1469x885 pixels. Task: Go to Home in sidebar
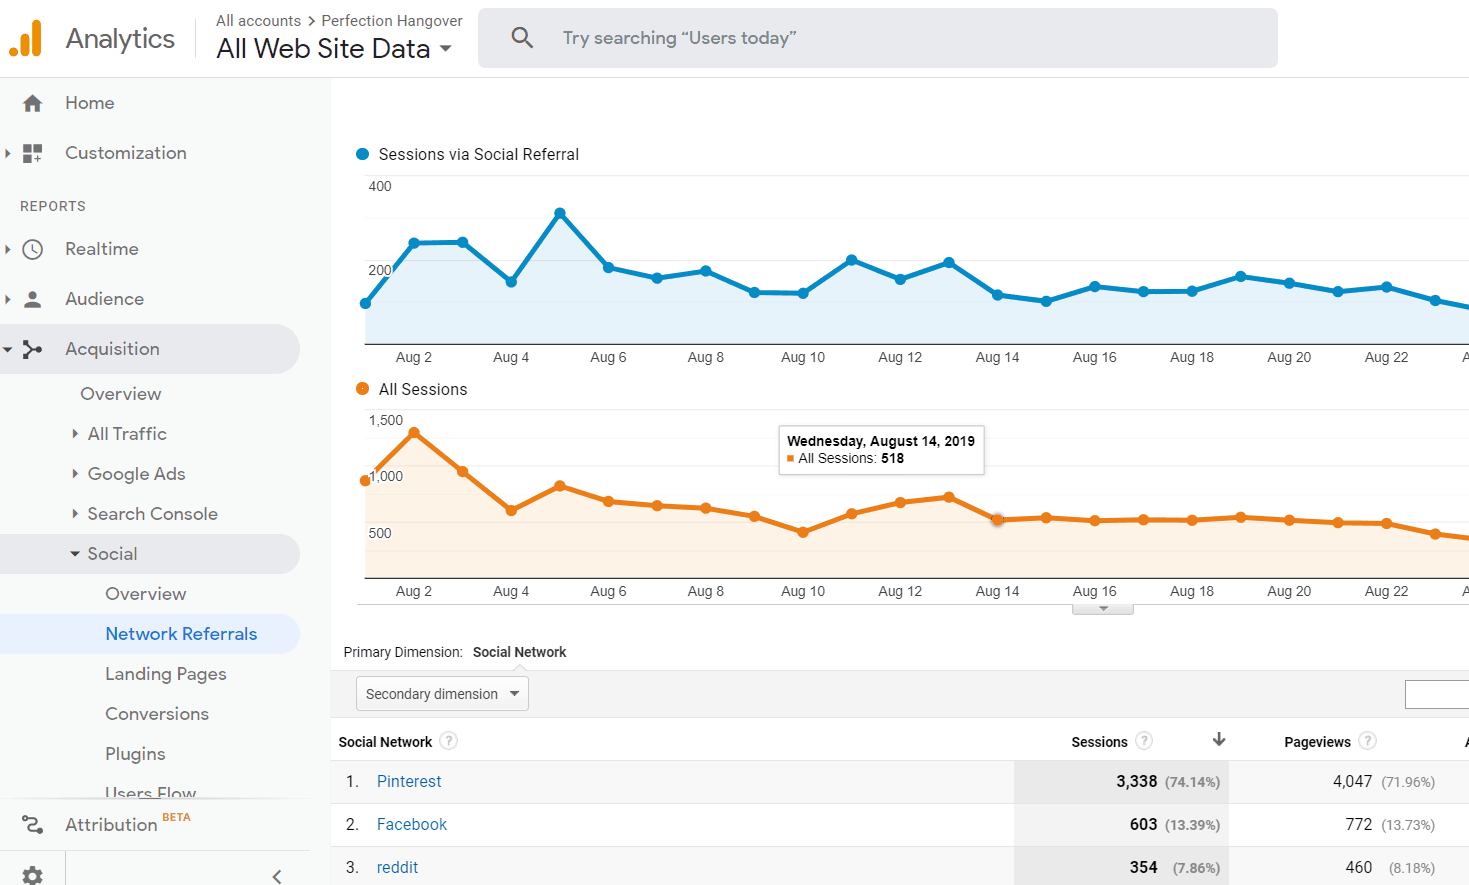pyautogui.click(x=90, y=103)
